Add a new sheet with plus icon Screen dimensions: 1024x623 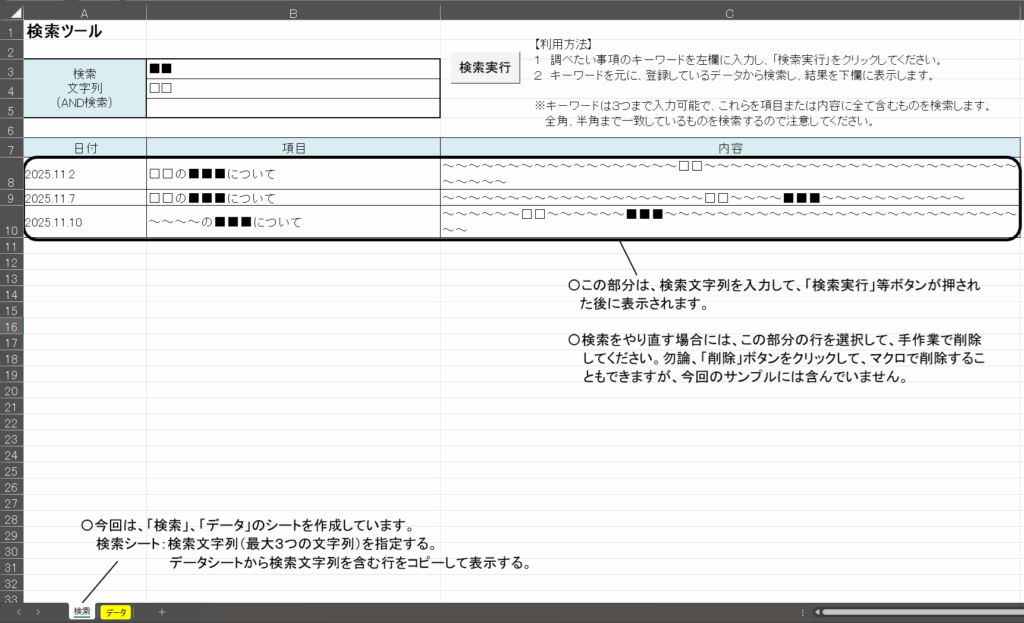point(161,611)
